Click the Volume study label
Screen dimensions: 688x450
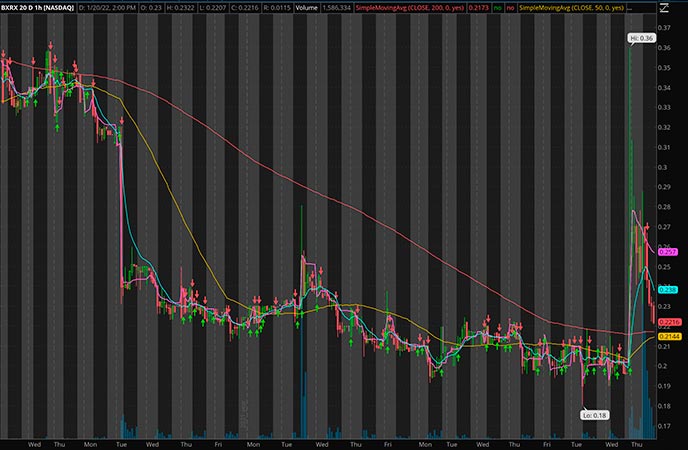(x=306, y=8)
